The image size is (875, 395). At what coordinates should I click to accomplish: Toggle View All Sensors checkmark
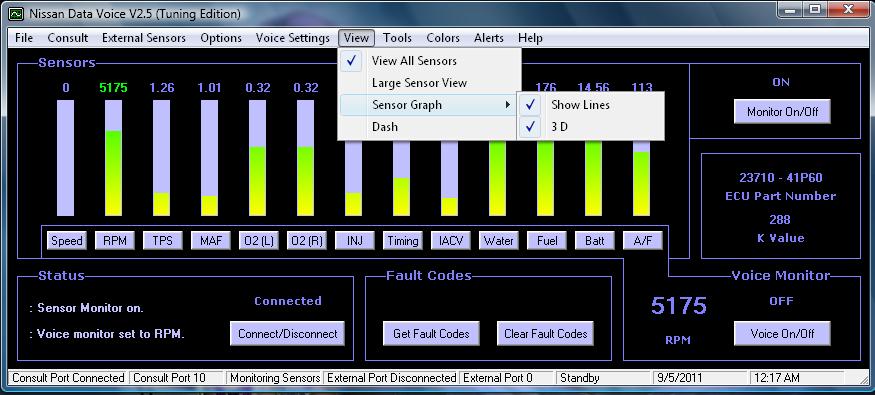click(429, 61)
